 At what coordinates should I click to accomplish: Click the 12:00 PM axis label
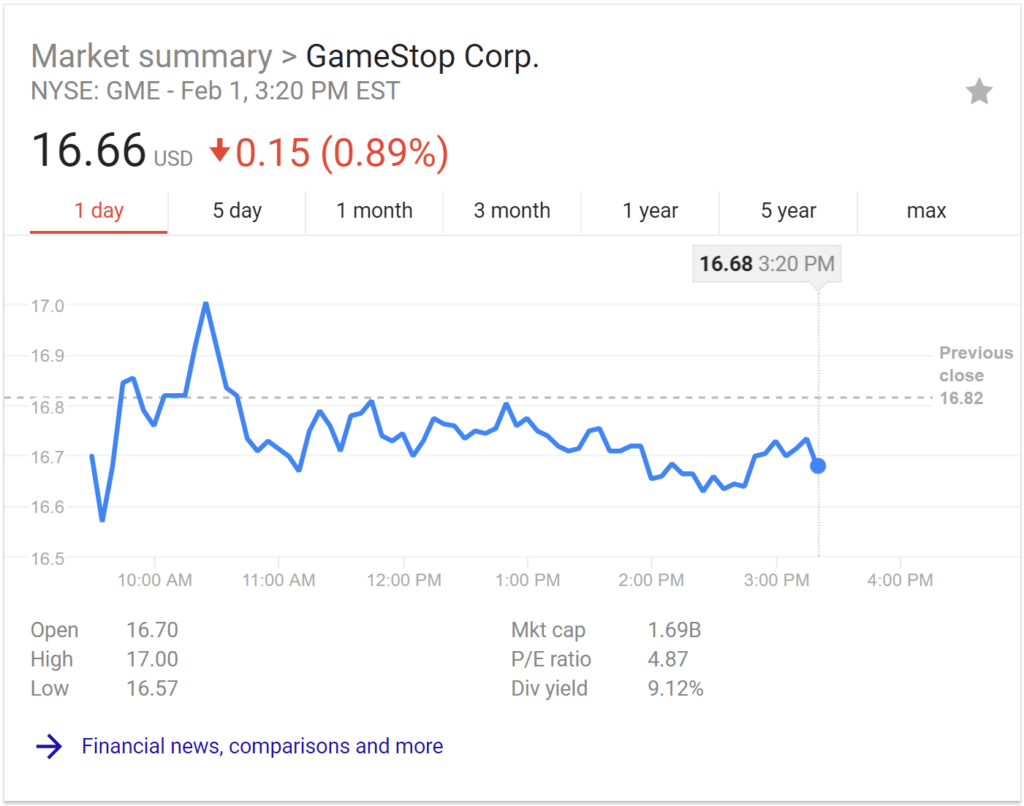(x=404, y=580)
